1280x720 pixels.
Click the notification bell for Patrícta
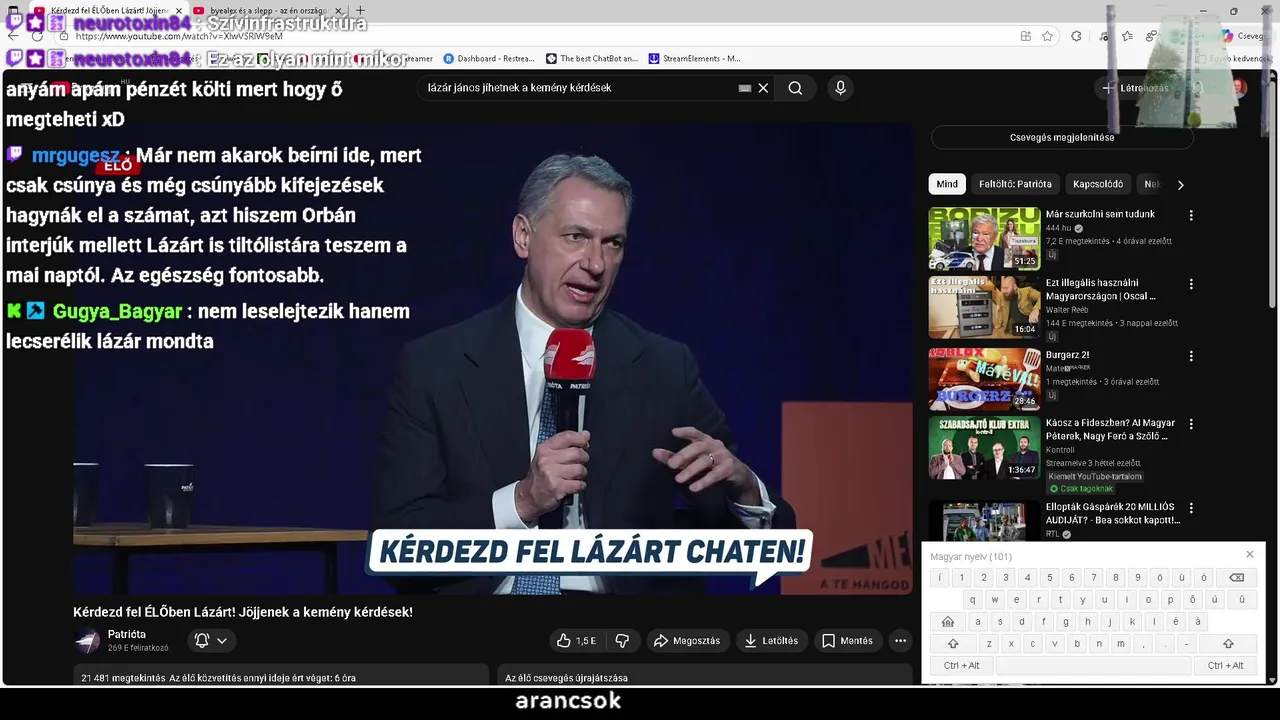(x=202, y=641)
